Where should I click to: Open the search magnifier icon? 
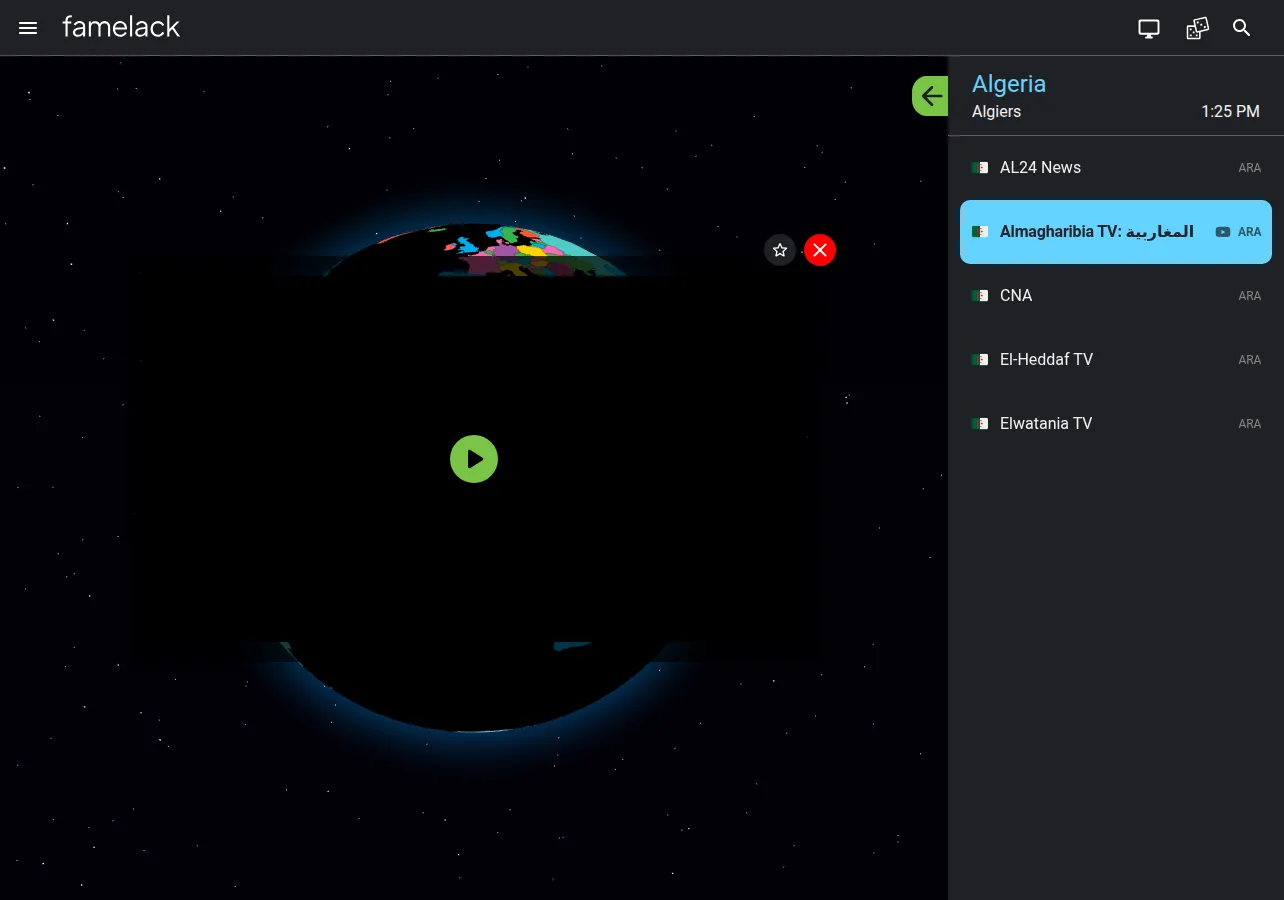(x=1242, y=28)
